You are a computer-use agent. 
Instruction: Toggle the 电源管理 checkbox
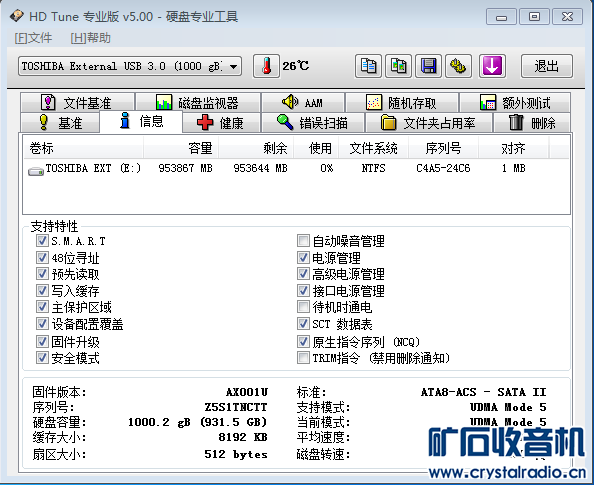click(303, 258)
